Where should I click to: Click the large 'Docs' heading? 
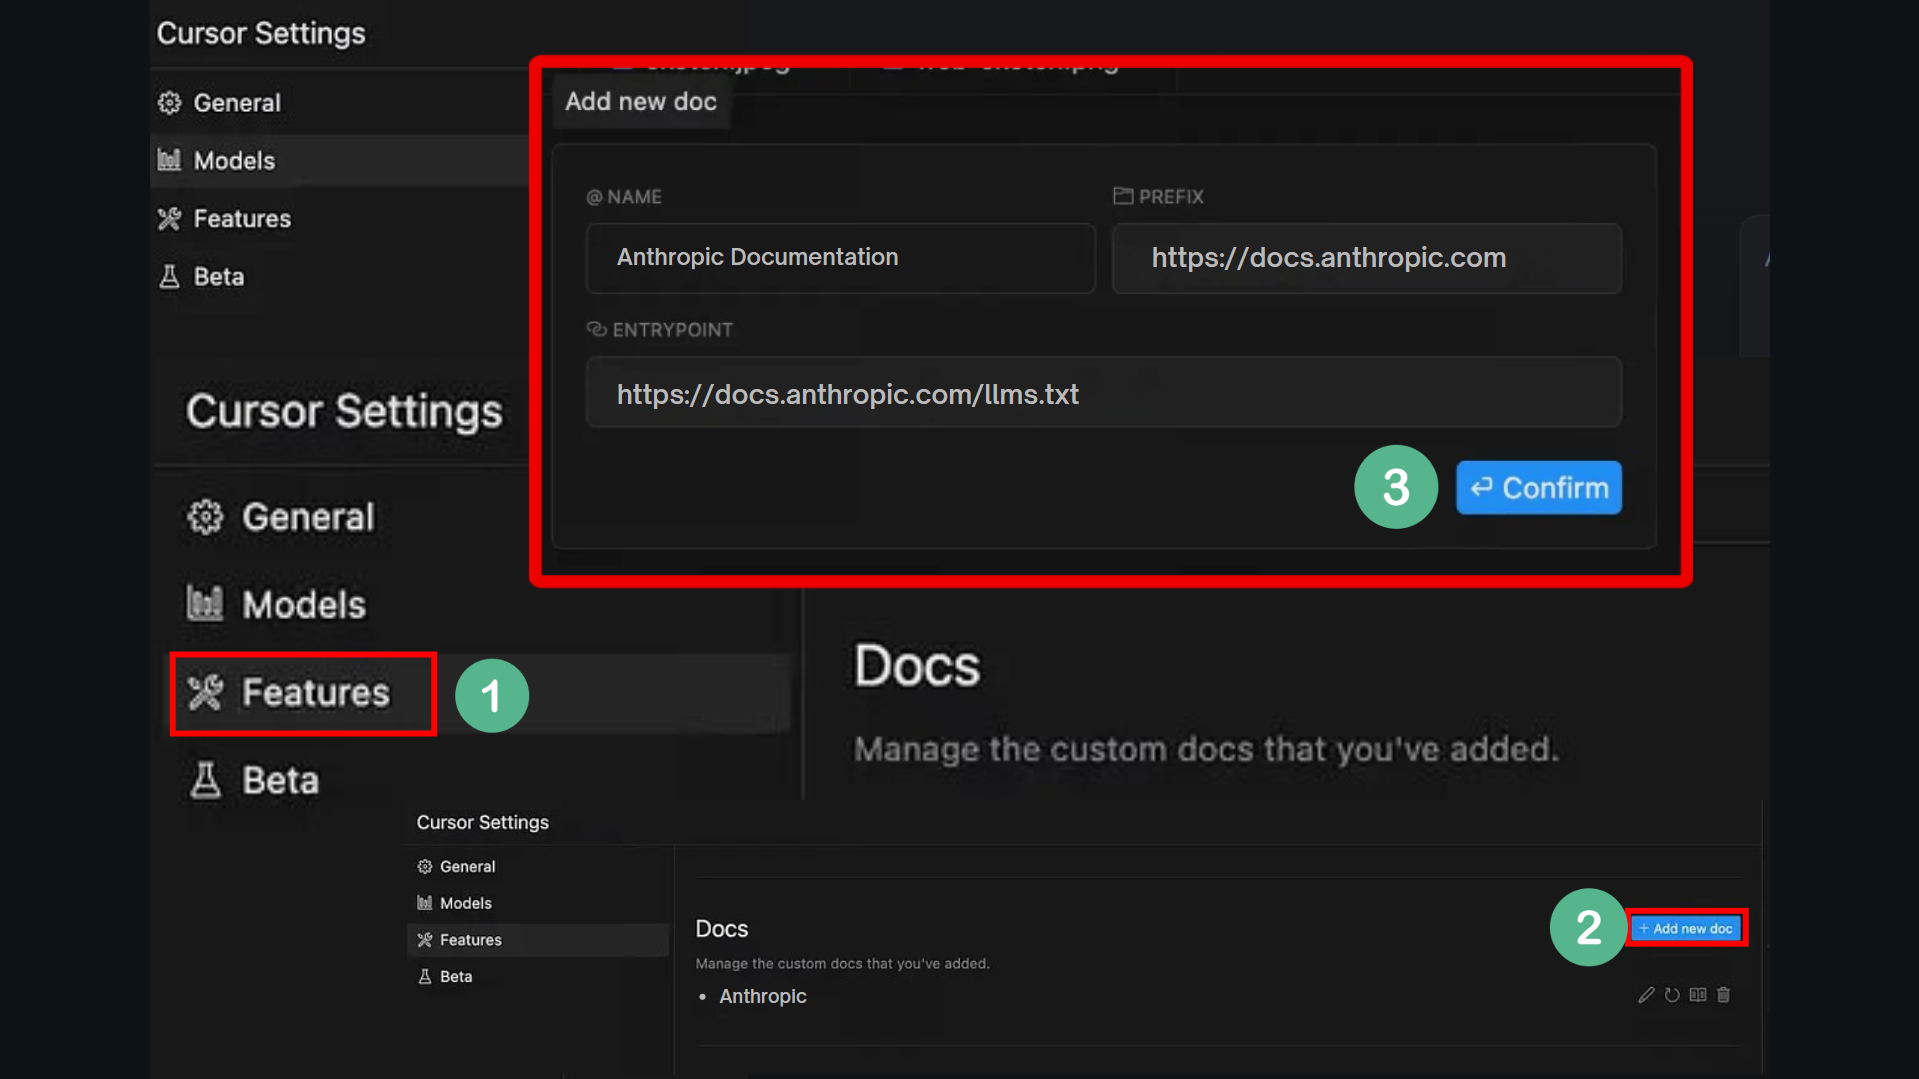917,666
